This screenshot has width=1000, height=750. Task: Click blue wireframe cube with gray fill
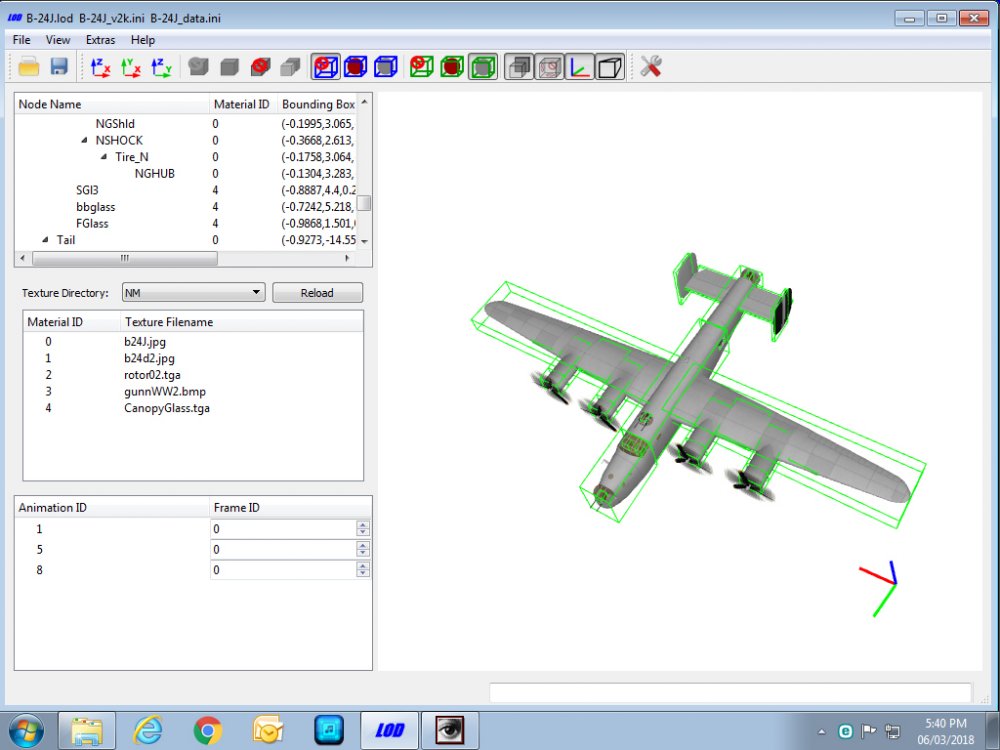[386, 66]
